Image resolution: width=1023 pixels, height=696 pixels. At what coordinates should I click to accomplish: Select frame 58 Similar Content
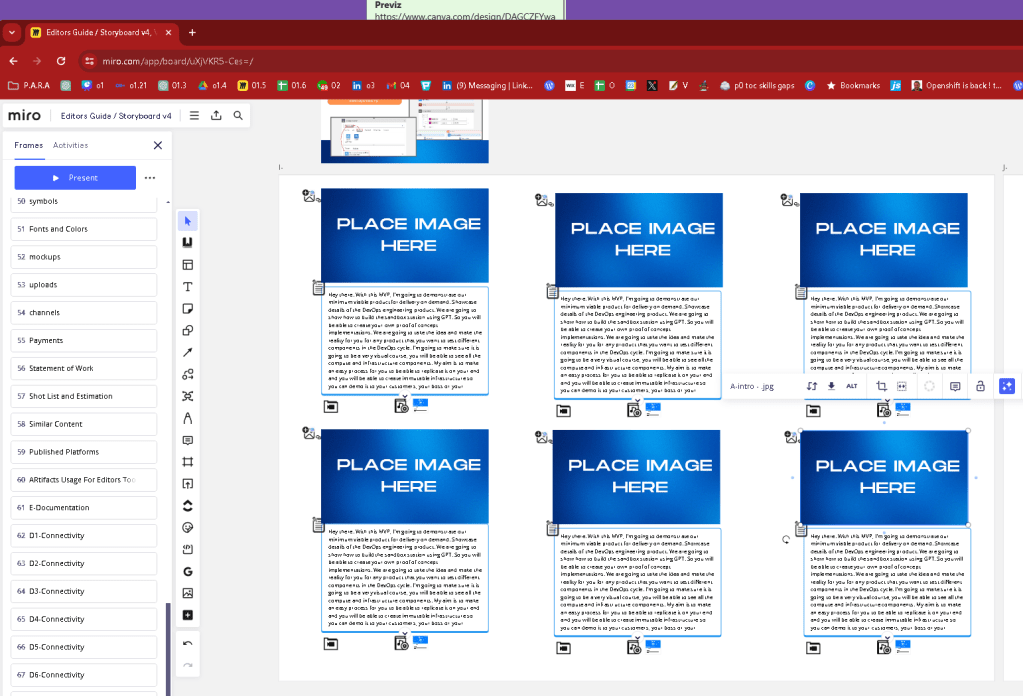point(84,424)
